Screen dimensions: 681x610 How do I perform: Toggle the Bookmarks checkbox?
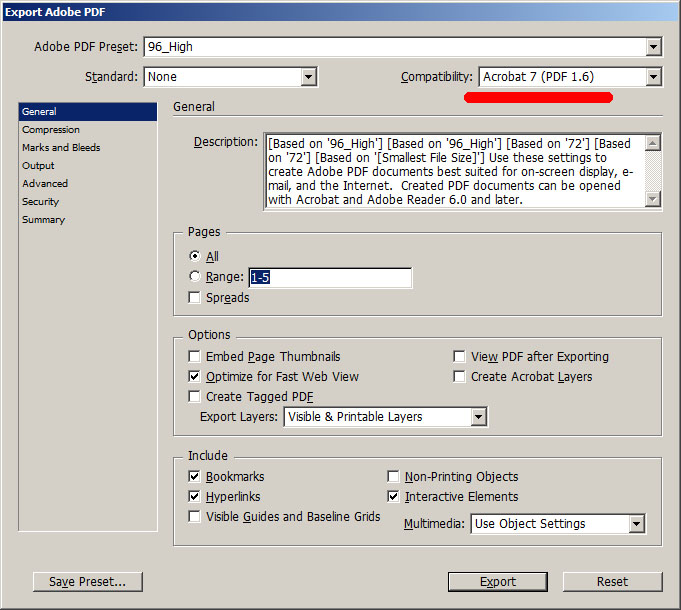(194, 477)
